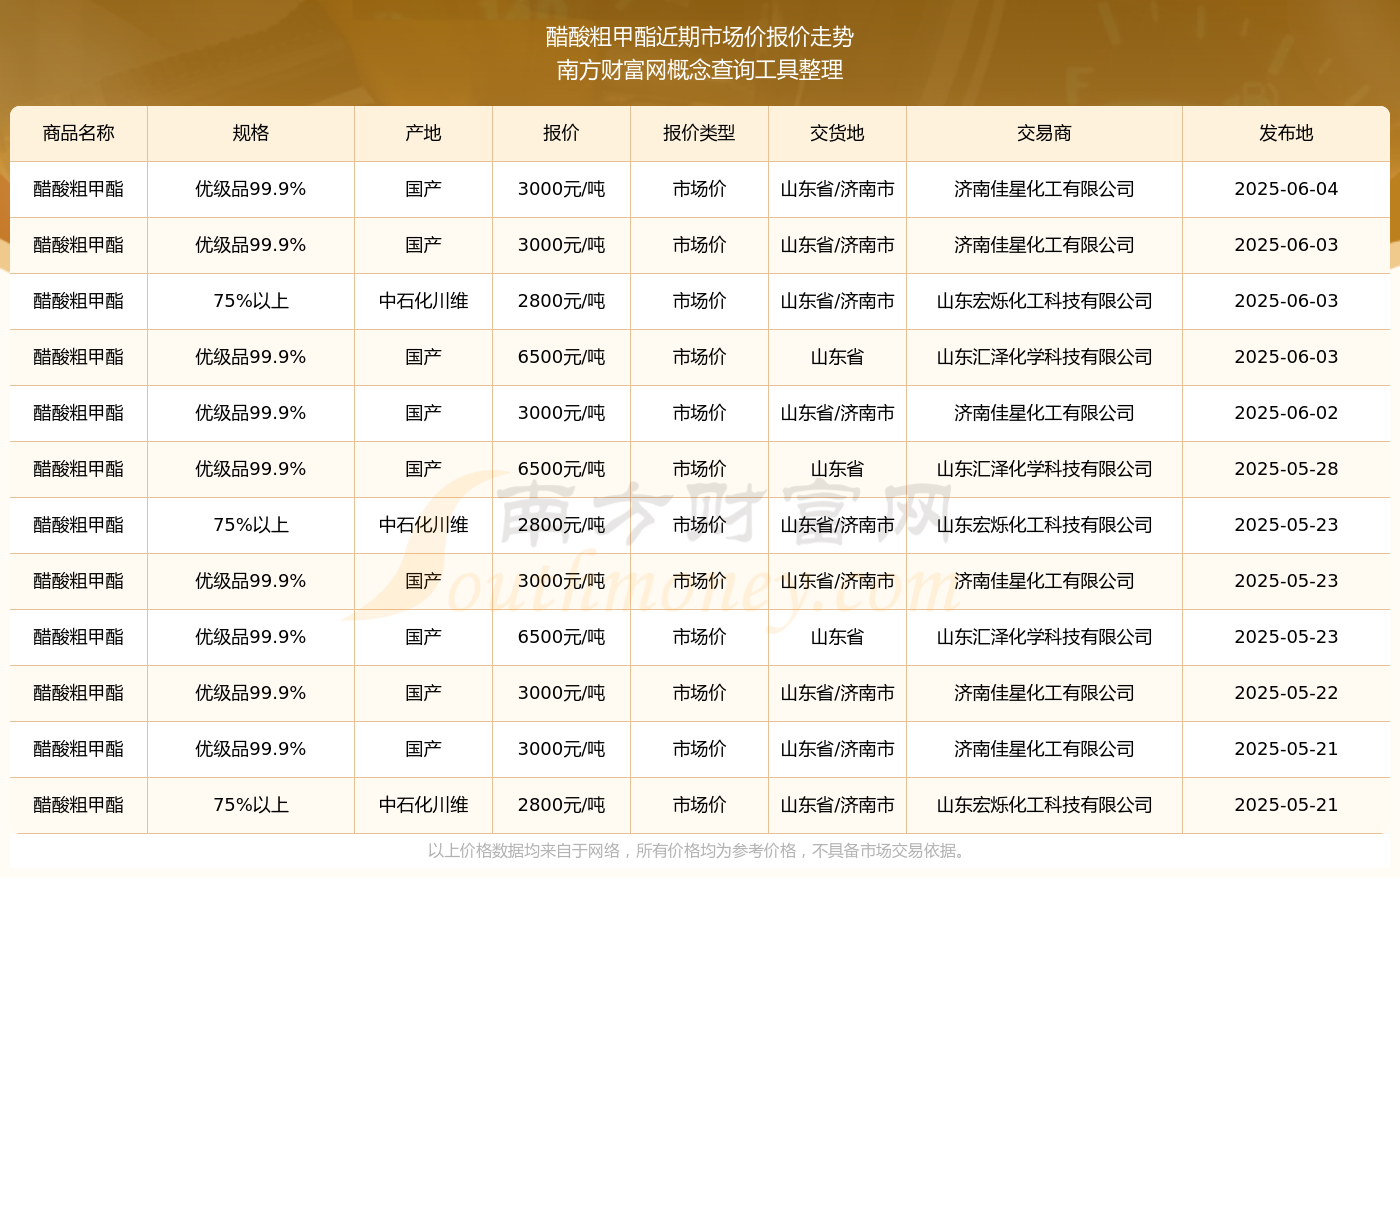
Task: Click 山东省/济南市 in the 2025-05-22 row
Action: click(x=838, y=693)
